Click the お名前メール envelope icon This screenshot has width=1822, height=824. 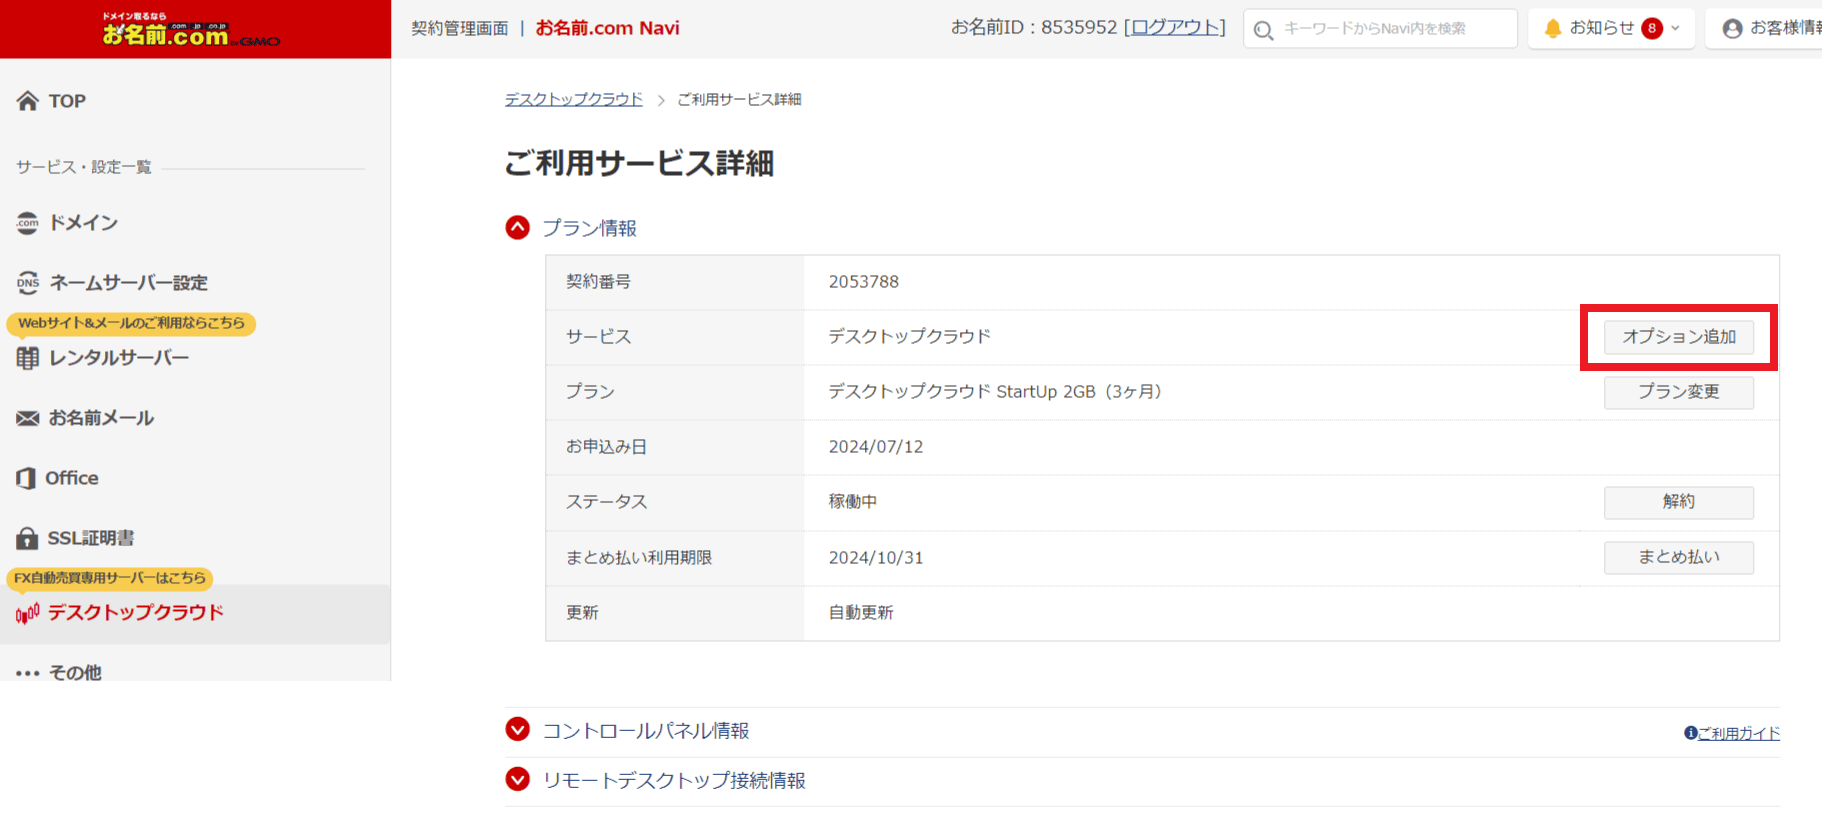(28, 418)
